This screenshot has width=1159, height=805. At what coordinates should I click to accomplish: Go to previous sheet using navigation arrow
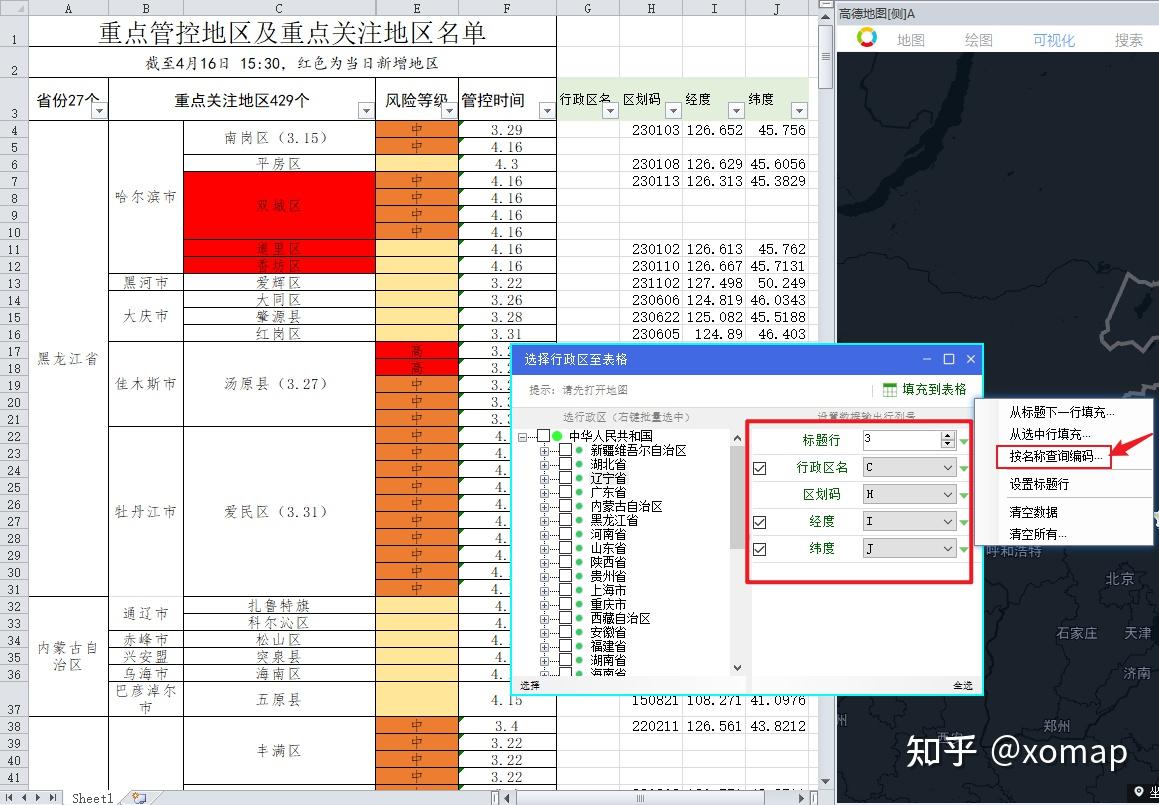pos(25,798)
